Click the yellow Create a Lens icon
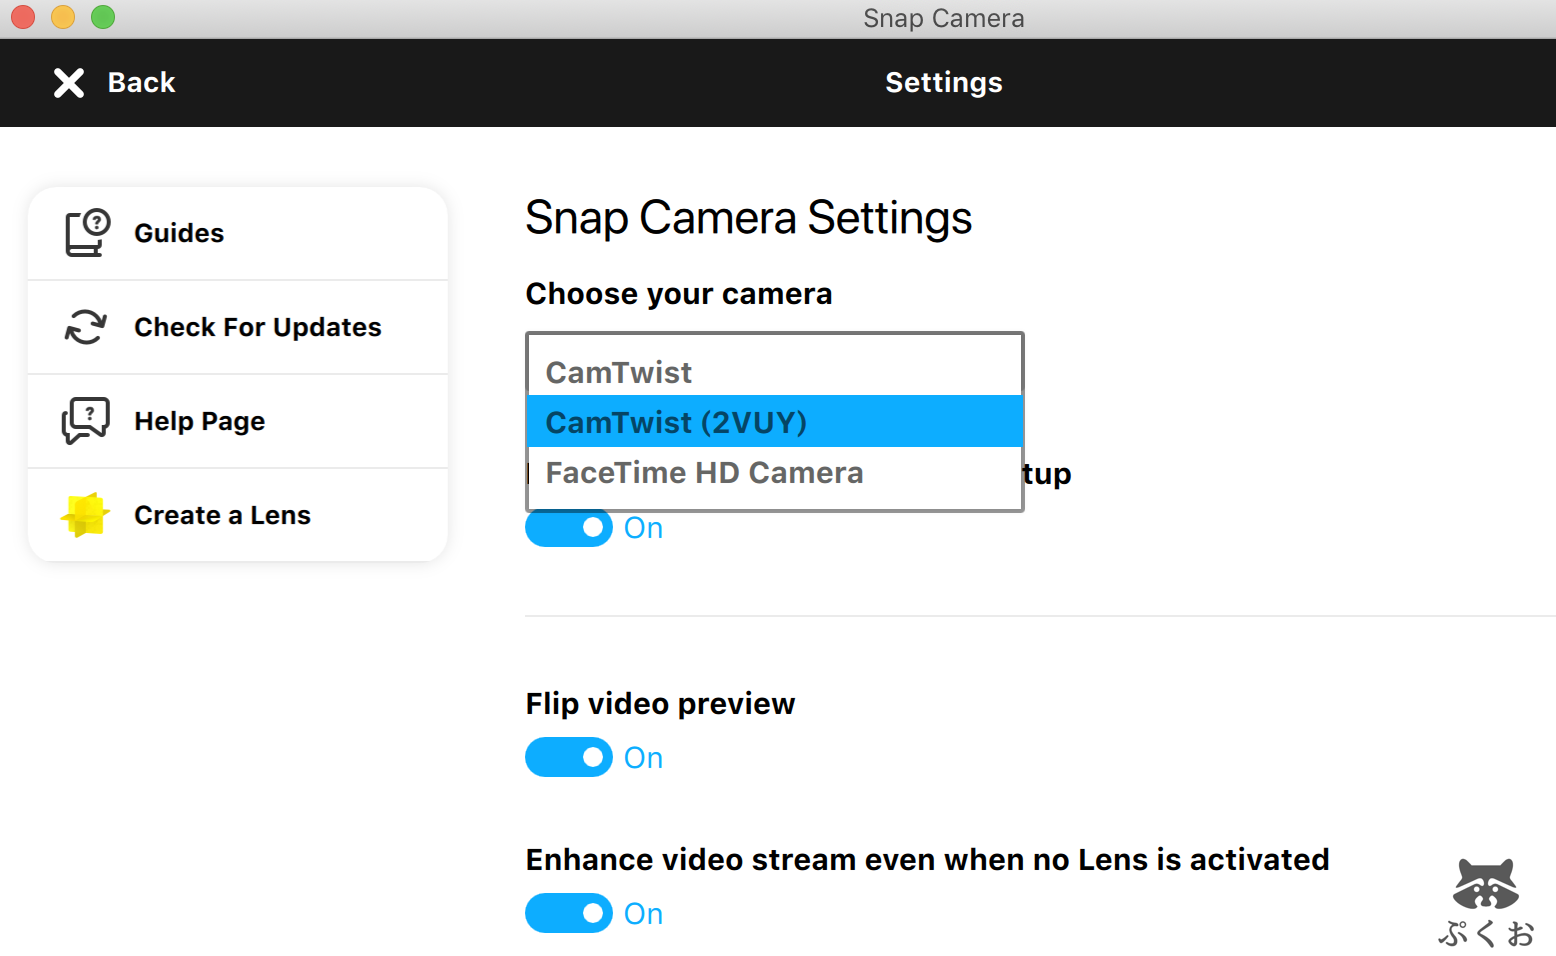This screenshot has width=1556, height=956. 85,515
